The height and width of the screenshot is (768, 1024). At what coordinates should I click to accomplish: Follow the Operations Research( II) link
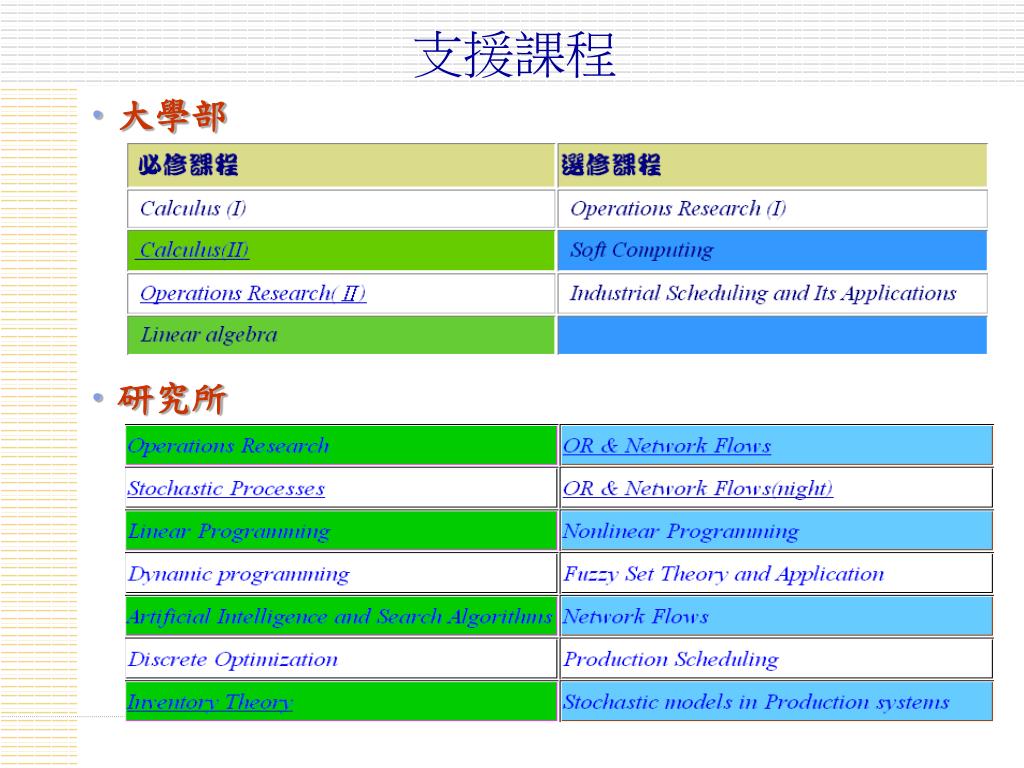click(x=253, y=293)
